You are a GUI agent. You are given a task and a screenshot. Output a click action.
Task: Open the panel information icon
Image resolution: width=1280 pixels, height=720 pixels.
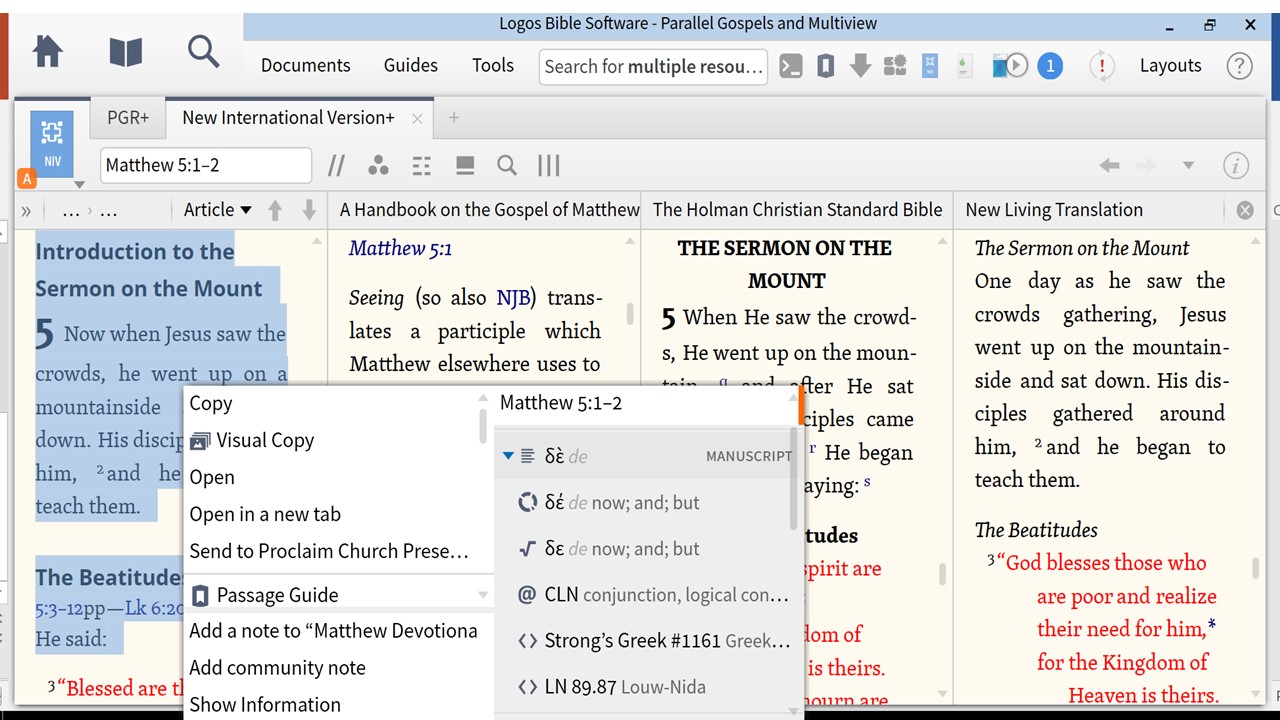click(x=1236, y=166)
